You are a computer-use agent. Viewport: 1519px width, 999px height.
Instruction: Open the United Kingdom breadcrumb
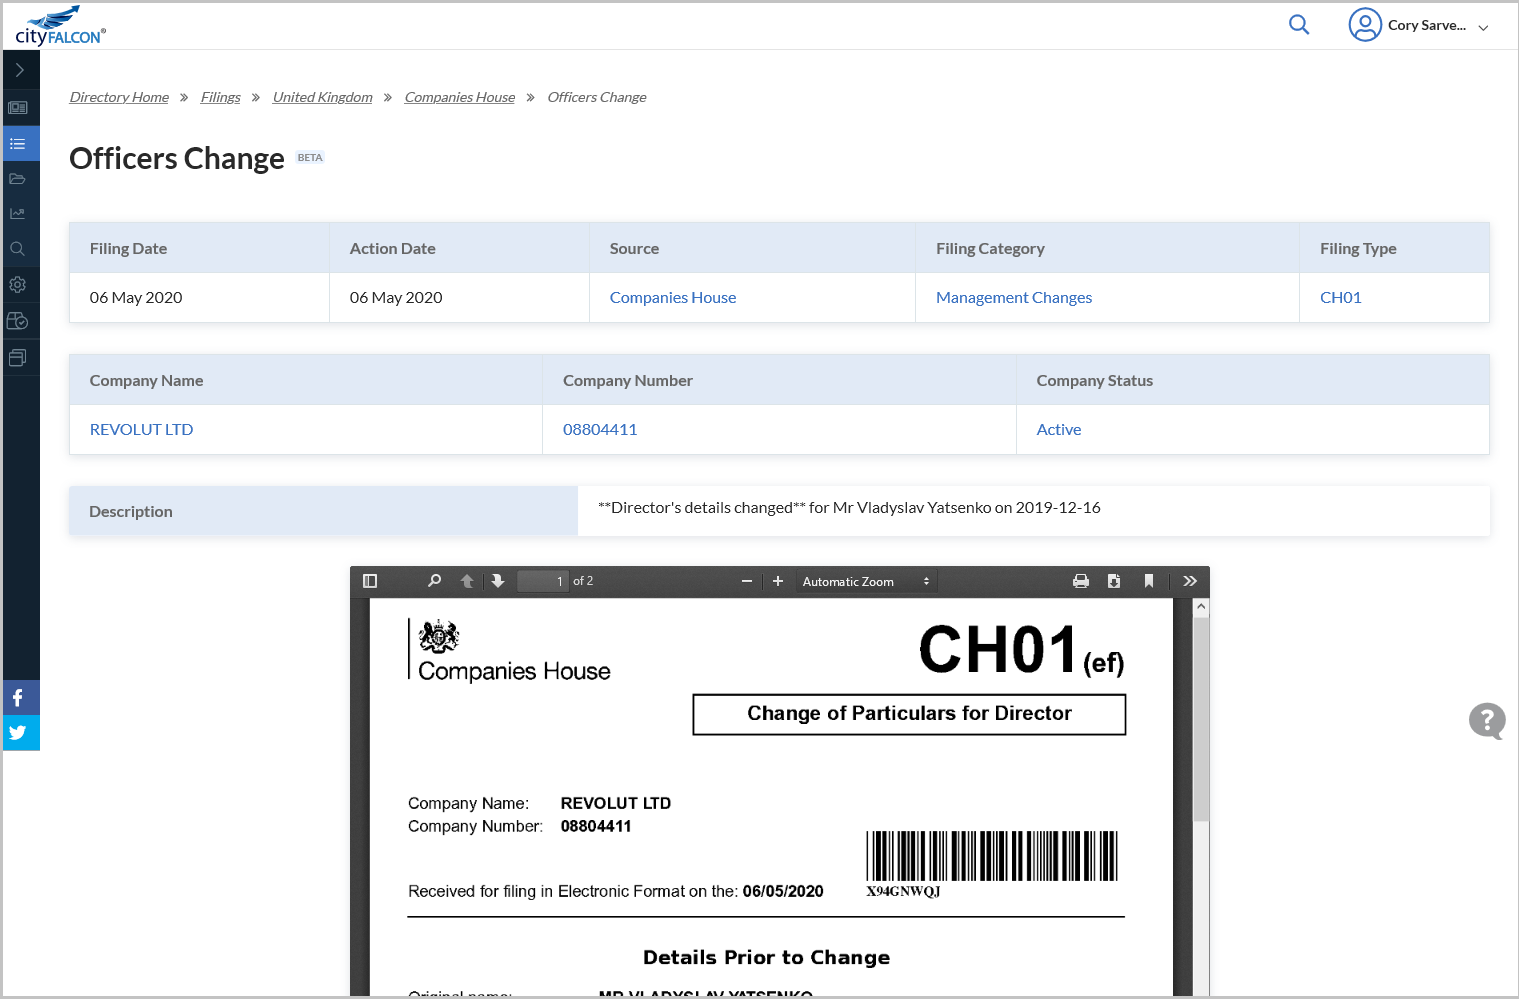click(x=322, y=97)
